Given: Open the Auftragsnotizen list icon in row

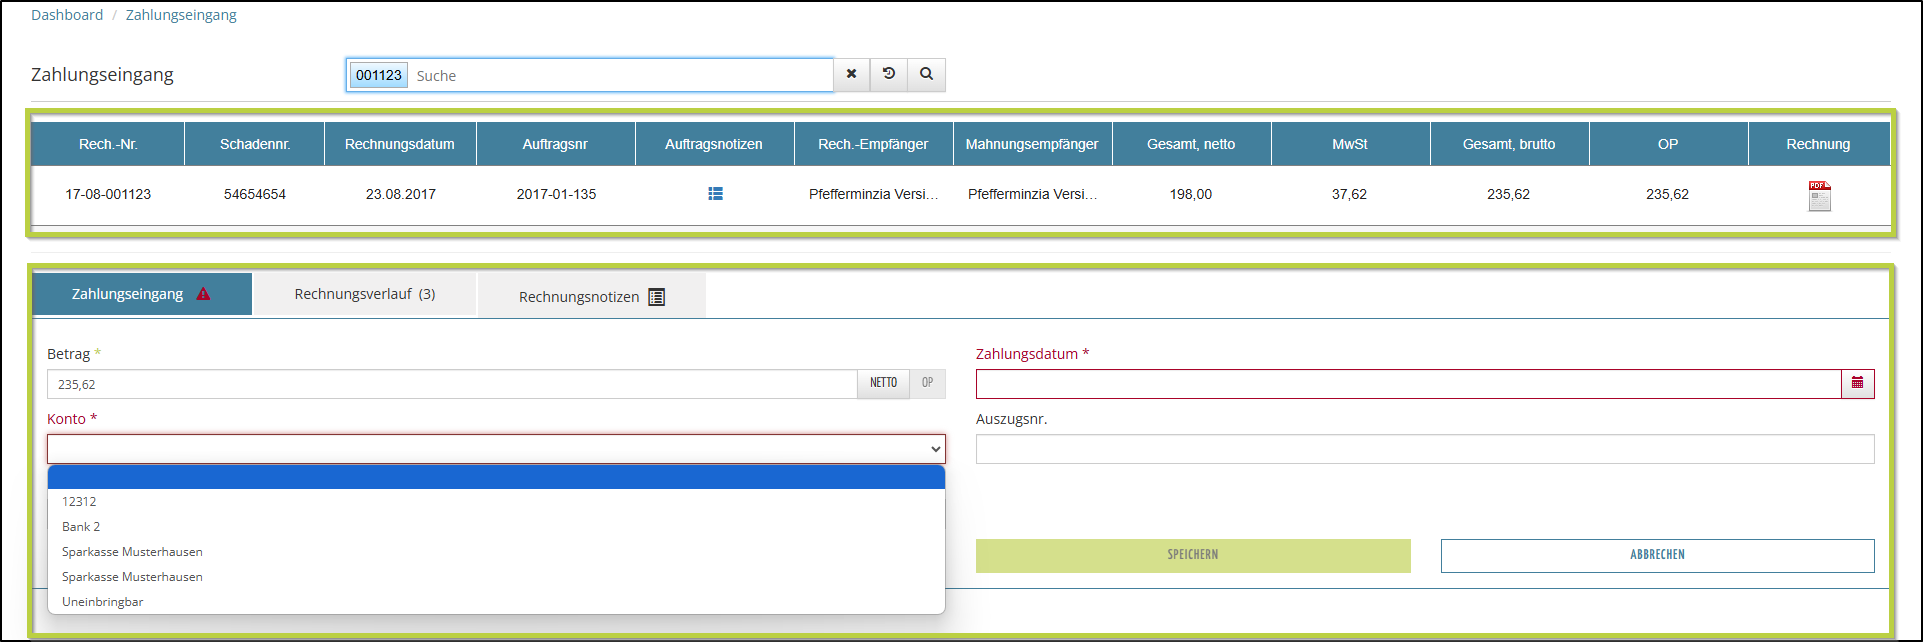Looking at the screenshot, I should [715, 194].
